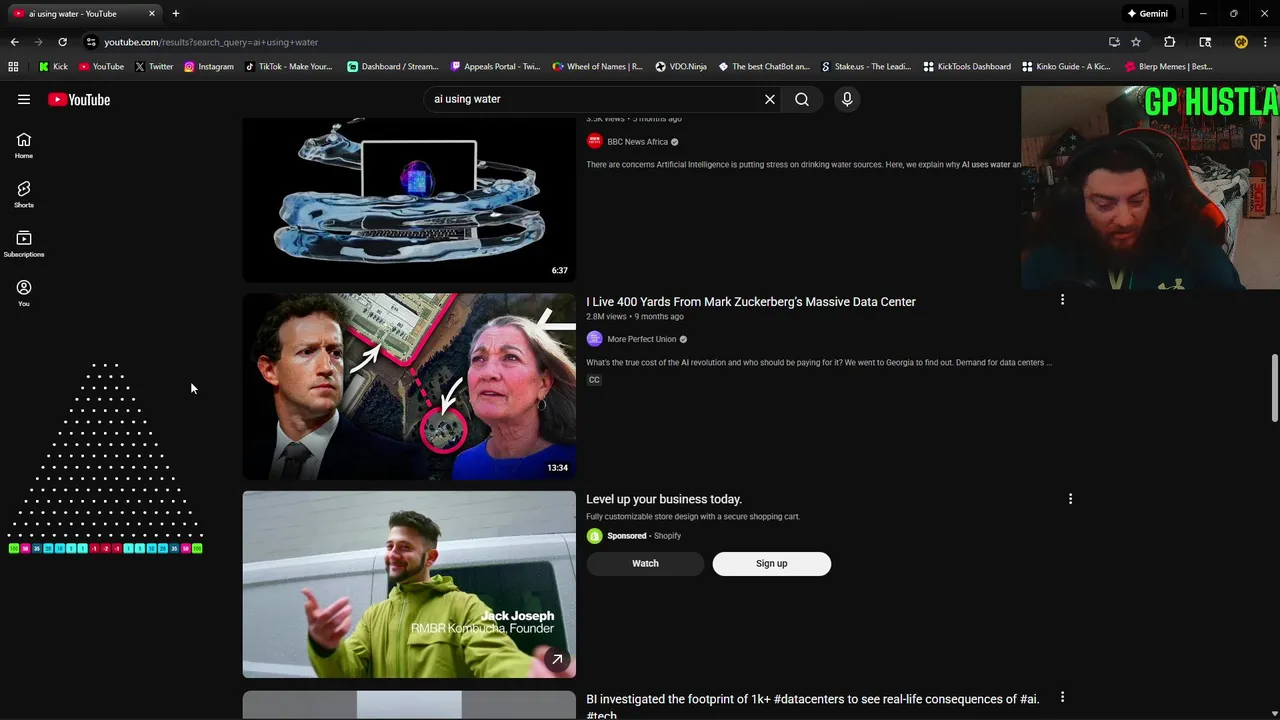Go to Home in the sidebar
This screenshot has width=1280, height=720.
point(24,146)
